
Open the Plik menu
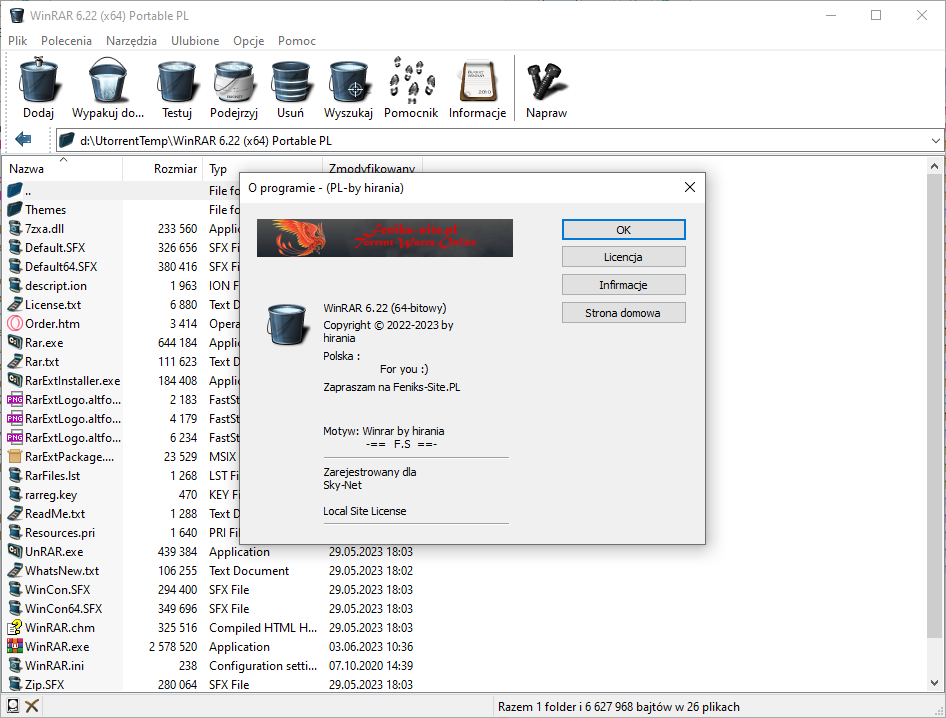pos(17,40)
